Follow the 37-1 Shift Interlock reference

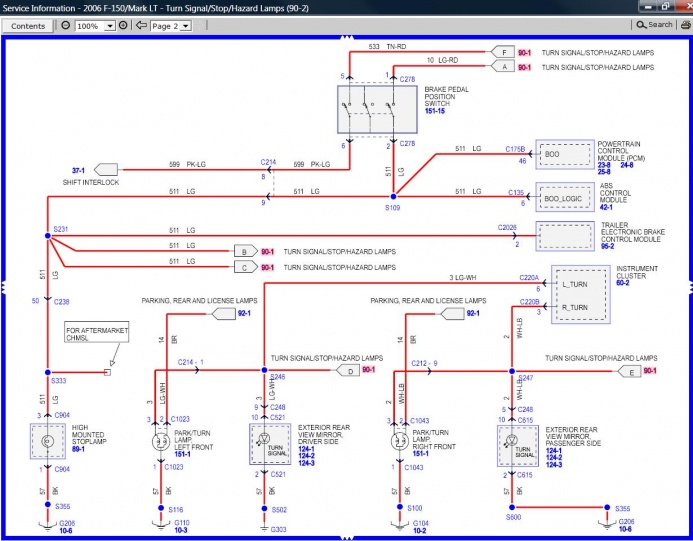pyautogui.click(x=78, y=170)
